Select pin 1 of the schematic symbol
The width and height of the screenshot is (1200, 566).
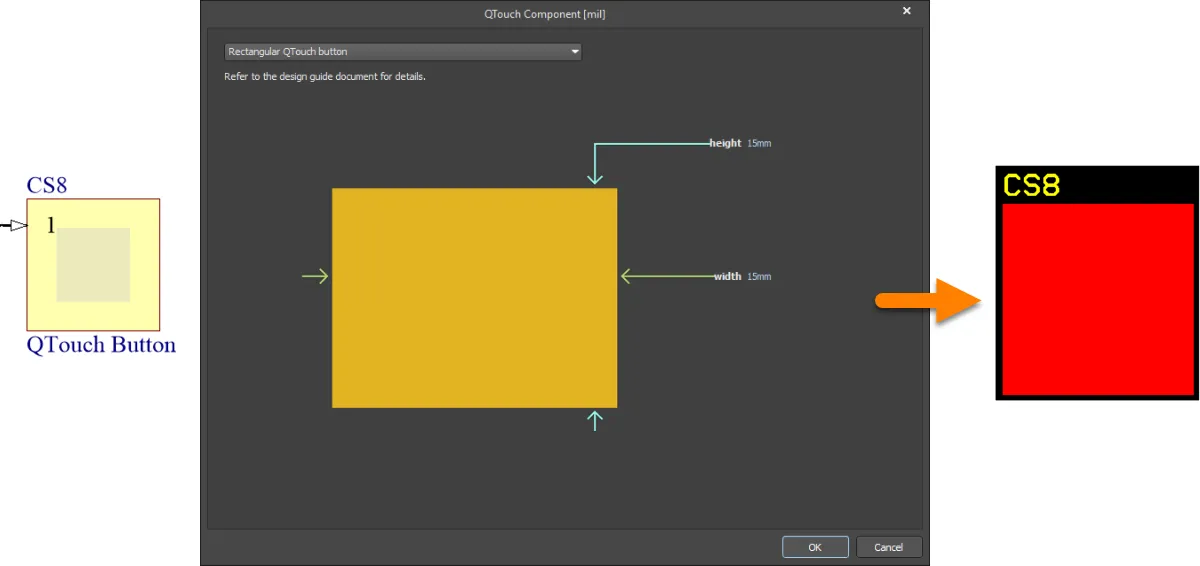[50, 226]
